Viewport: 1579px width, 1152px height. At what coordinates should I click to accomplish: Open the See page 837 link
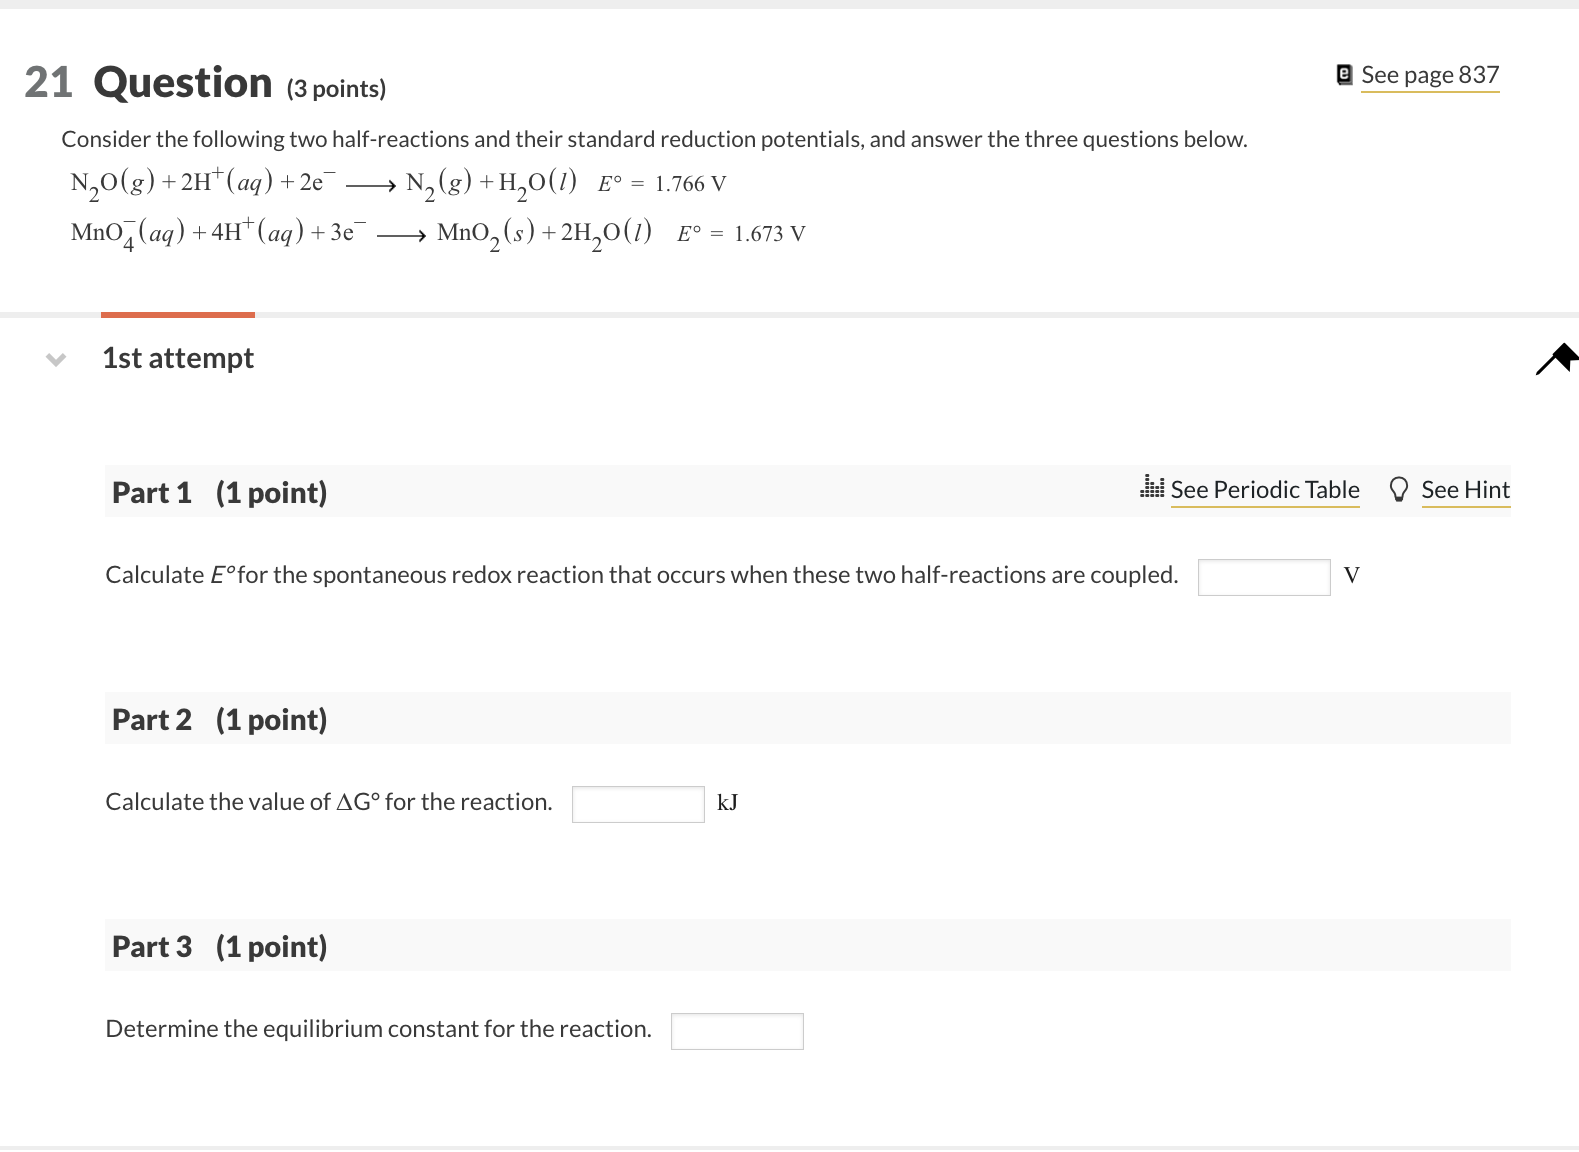1429,74
